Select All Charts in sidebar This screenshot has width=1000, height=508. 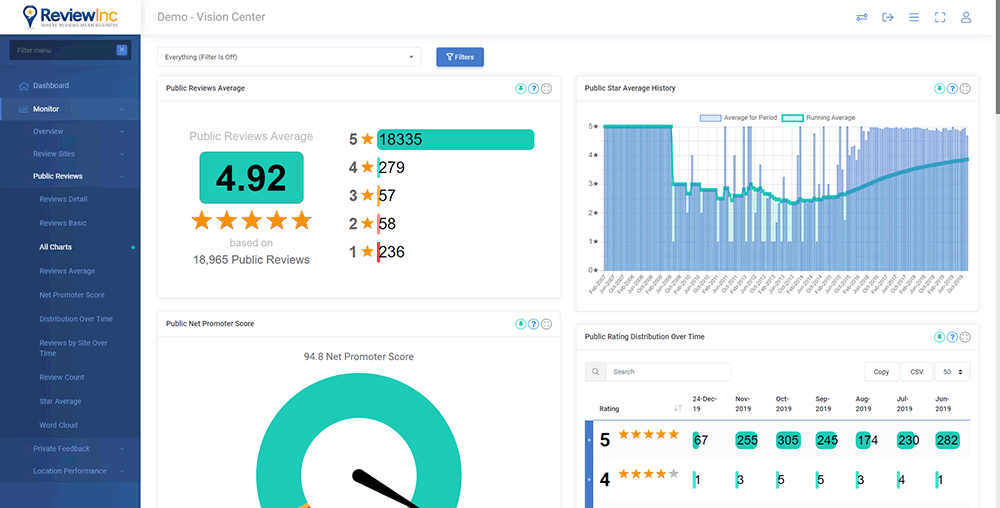(x=55, y=247)
